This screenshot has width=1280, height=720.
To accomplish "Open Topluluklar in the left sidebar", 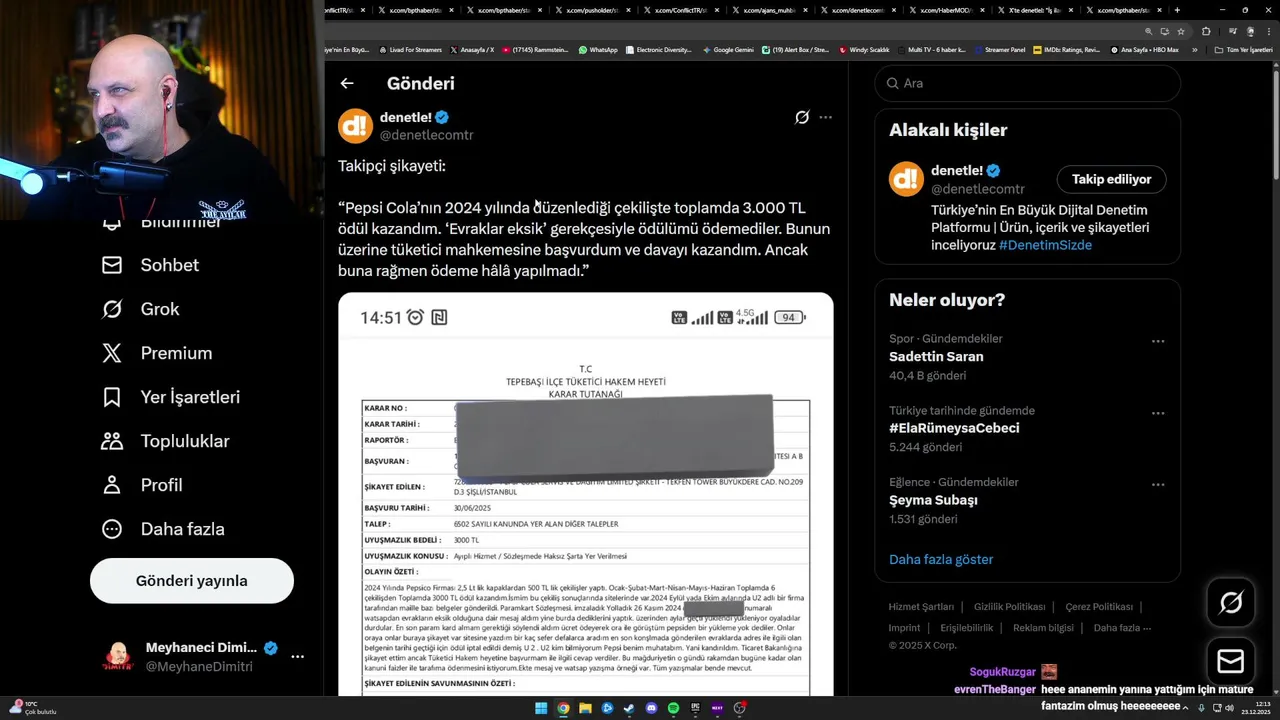I will [x=165, y=441].
